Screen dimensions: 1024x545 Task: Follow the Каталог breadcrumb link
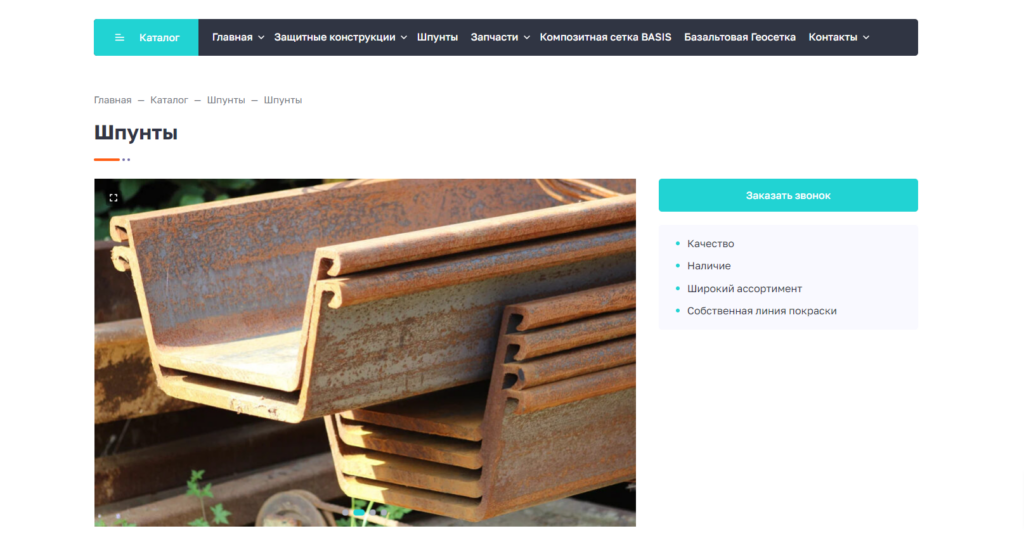click(169, 100)
